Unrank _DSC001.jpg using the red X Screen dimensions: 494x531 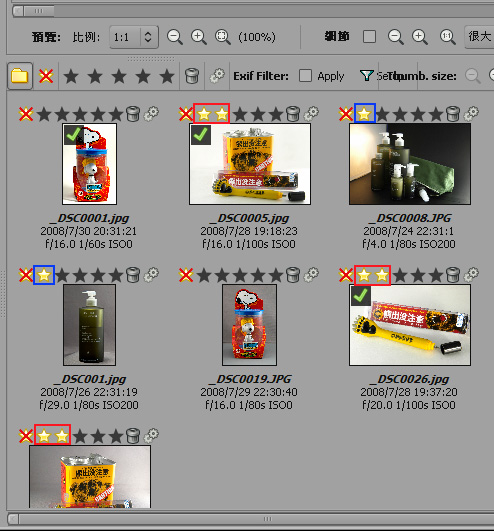pyautogui.click(x=26, y=275)
